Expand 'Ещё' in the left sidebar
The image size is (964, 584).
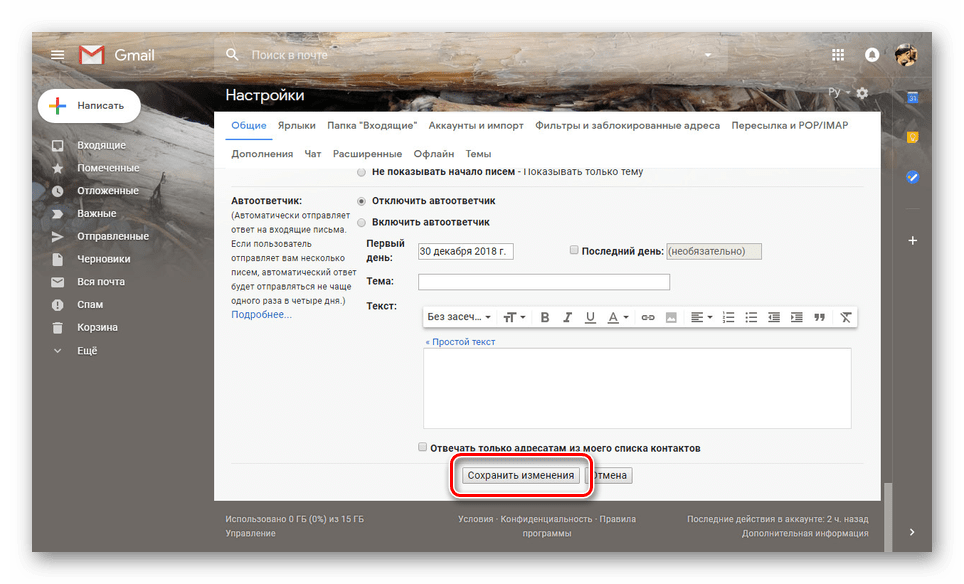[x=86, y=351]
